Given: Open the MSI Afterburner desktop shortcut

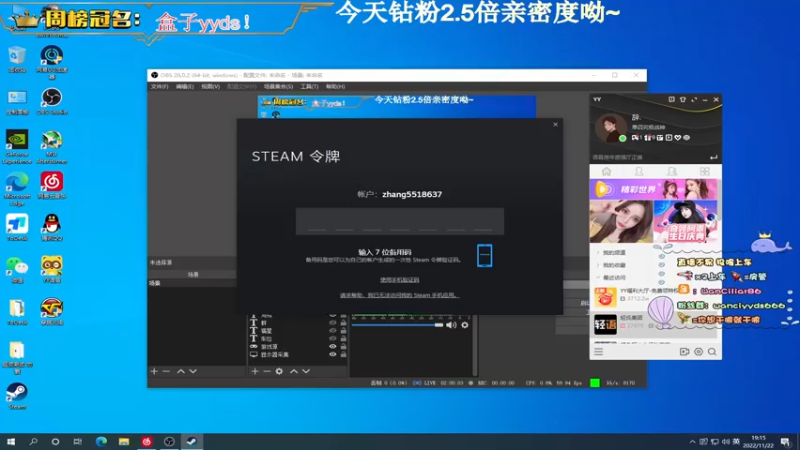Looking at the screenshot, I should coord(52,146).
